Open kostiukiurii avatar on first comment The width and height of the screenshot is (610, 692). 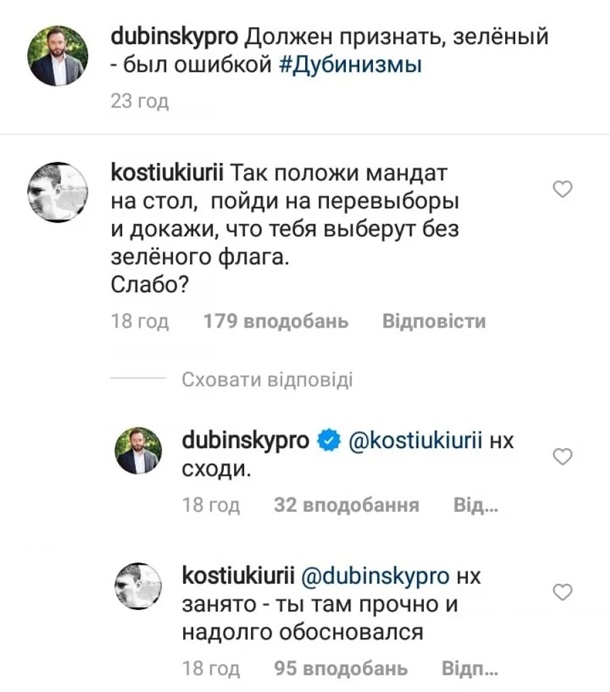coord(59,192)
